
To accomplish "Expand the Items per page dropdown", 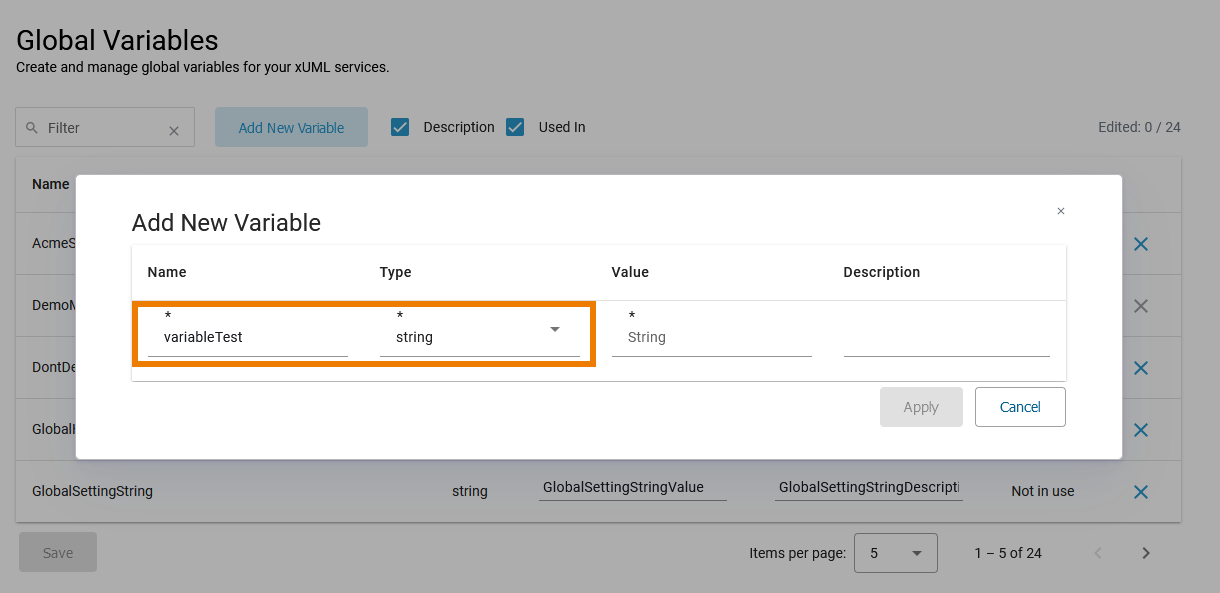I will [895, 553].
